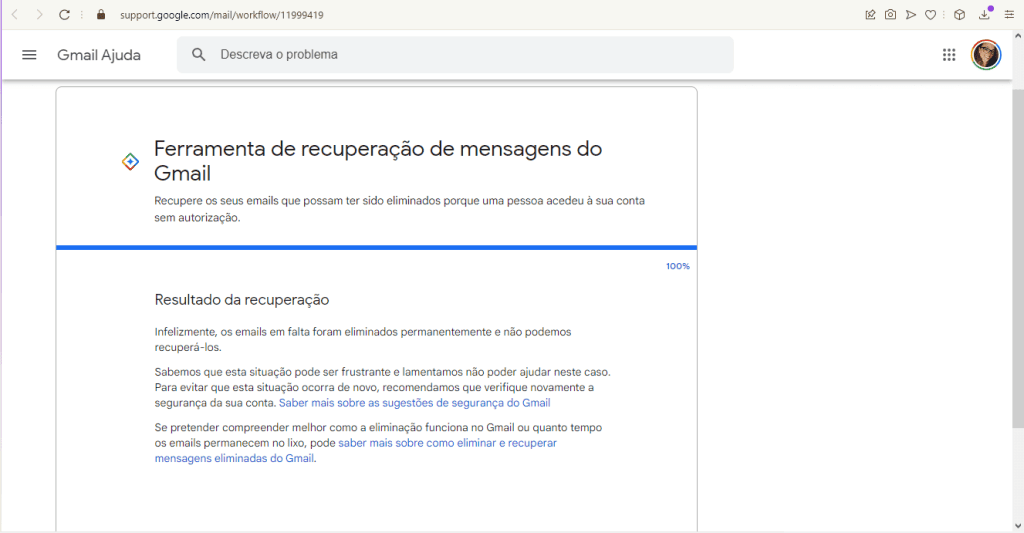Take a snapshot with the camera icon
This screenshot has width=1024, height=533.
tap(890, 14)
